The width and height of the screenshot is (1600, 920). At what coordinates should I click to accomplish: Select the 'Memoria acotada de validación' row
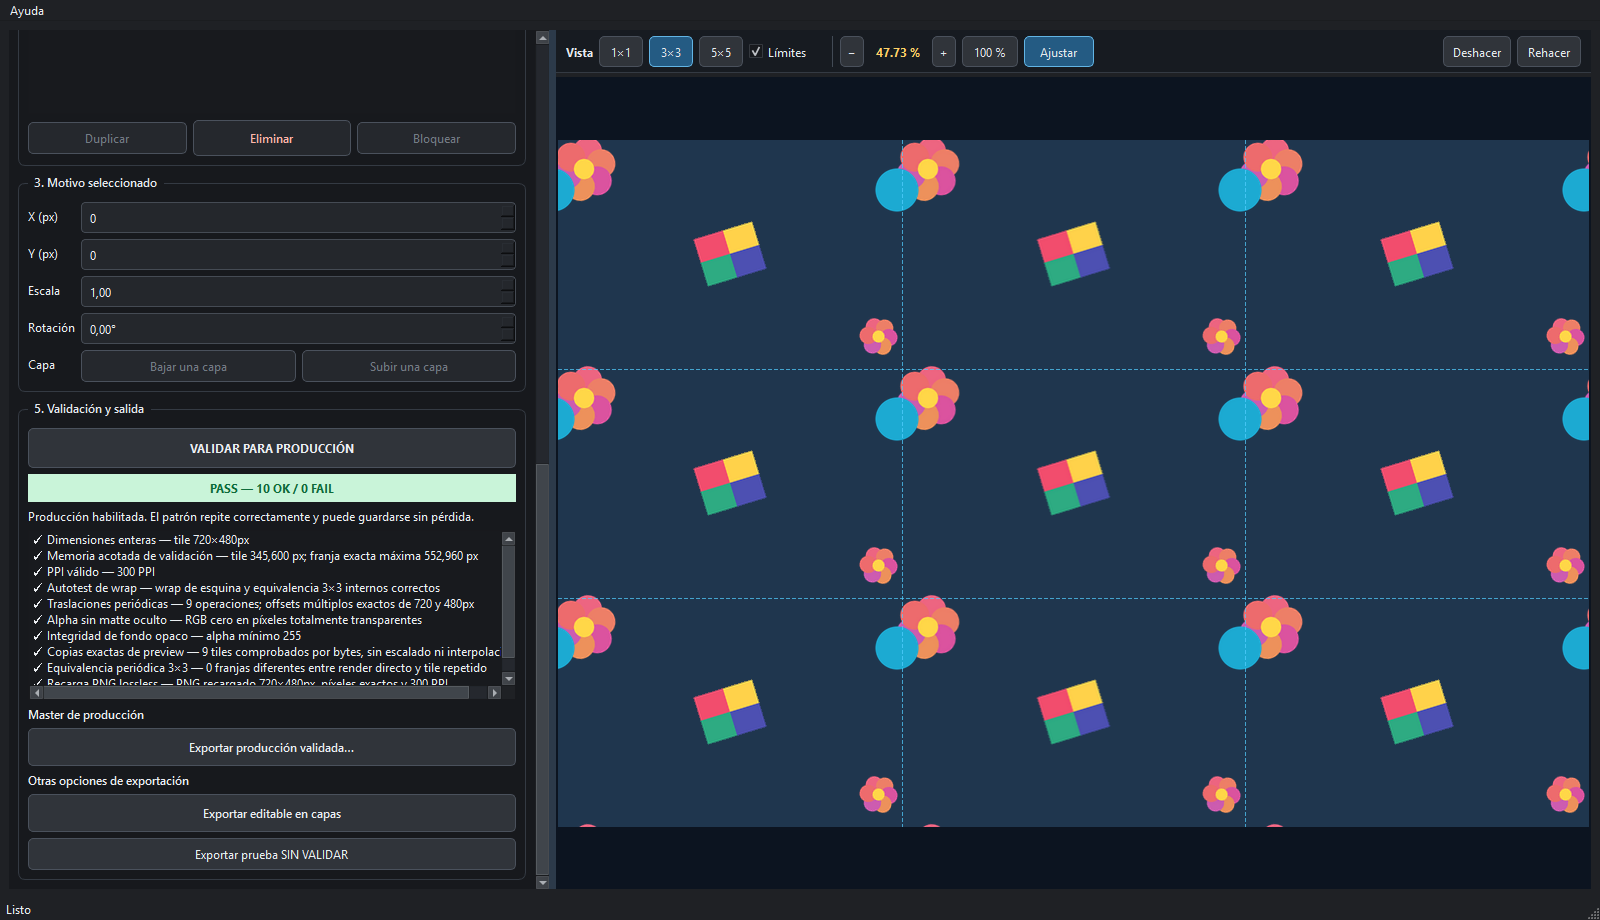point(265,556)
